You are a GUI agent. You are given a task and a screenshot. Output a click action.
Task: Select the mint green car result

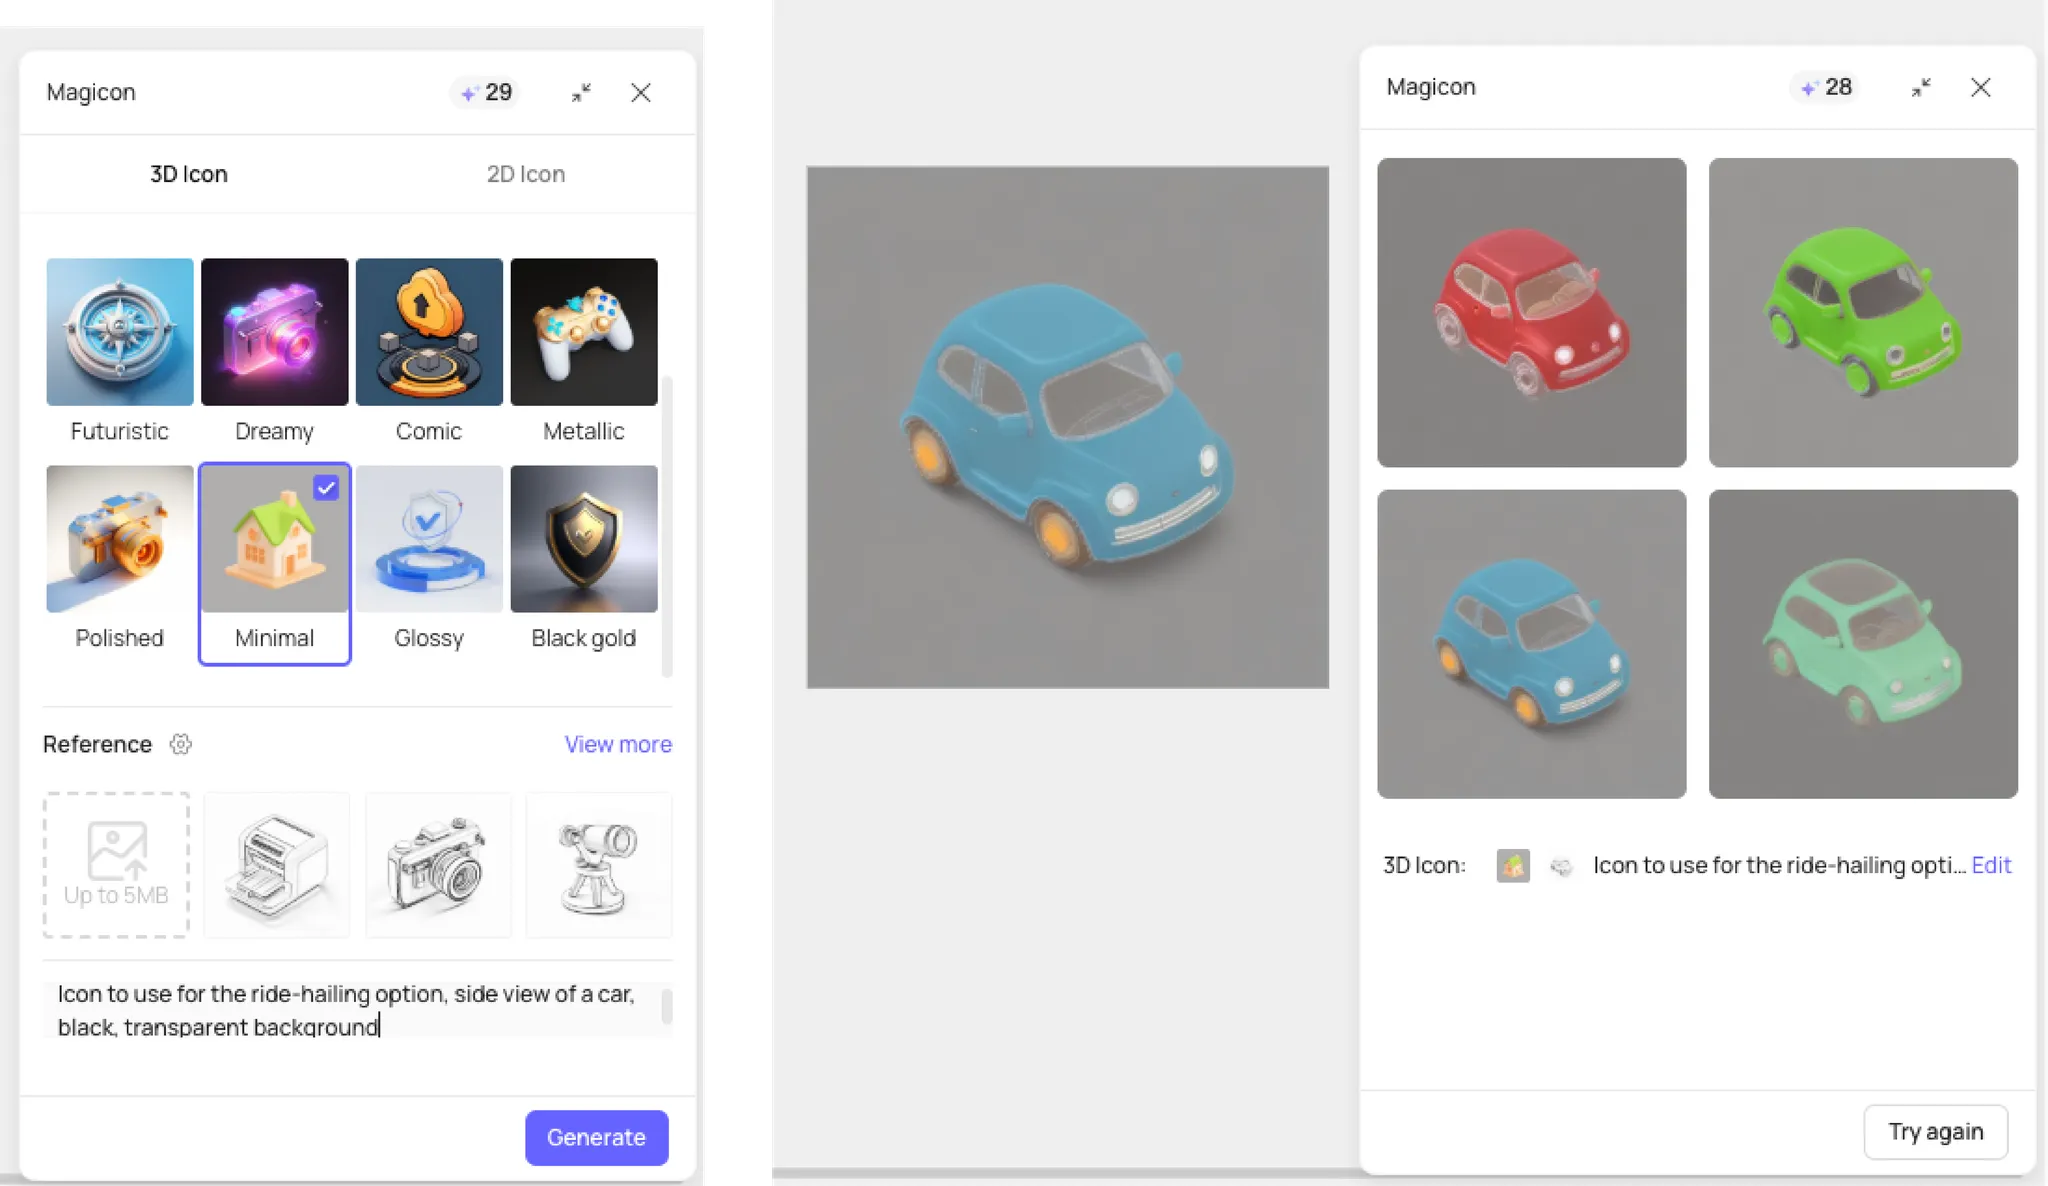1863,644
